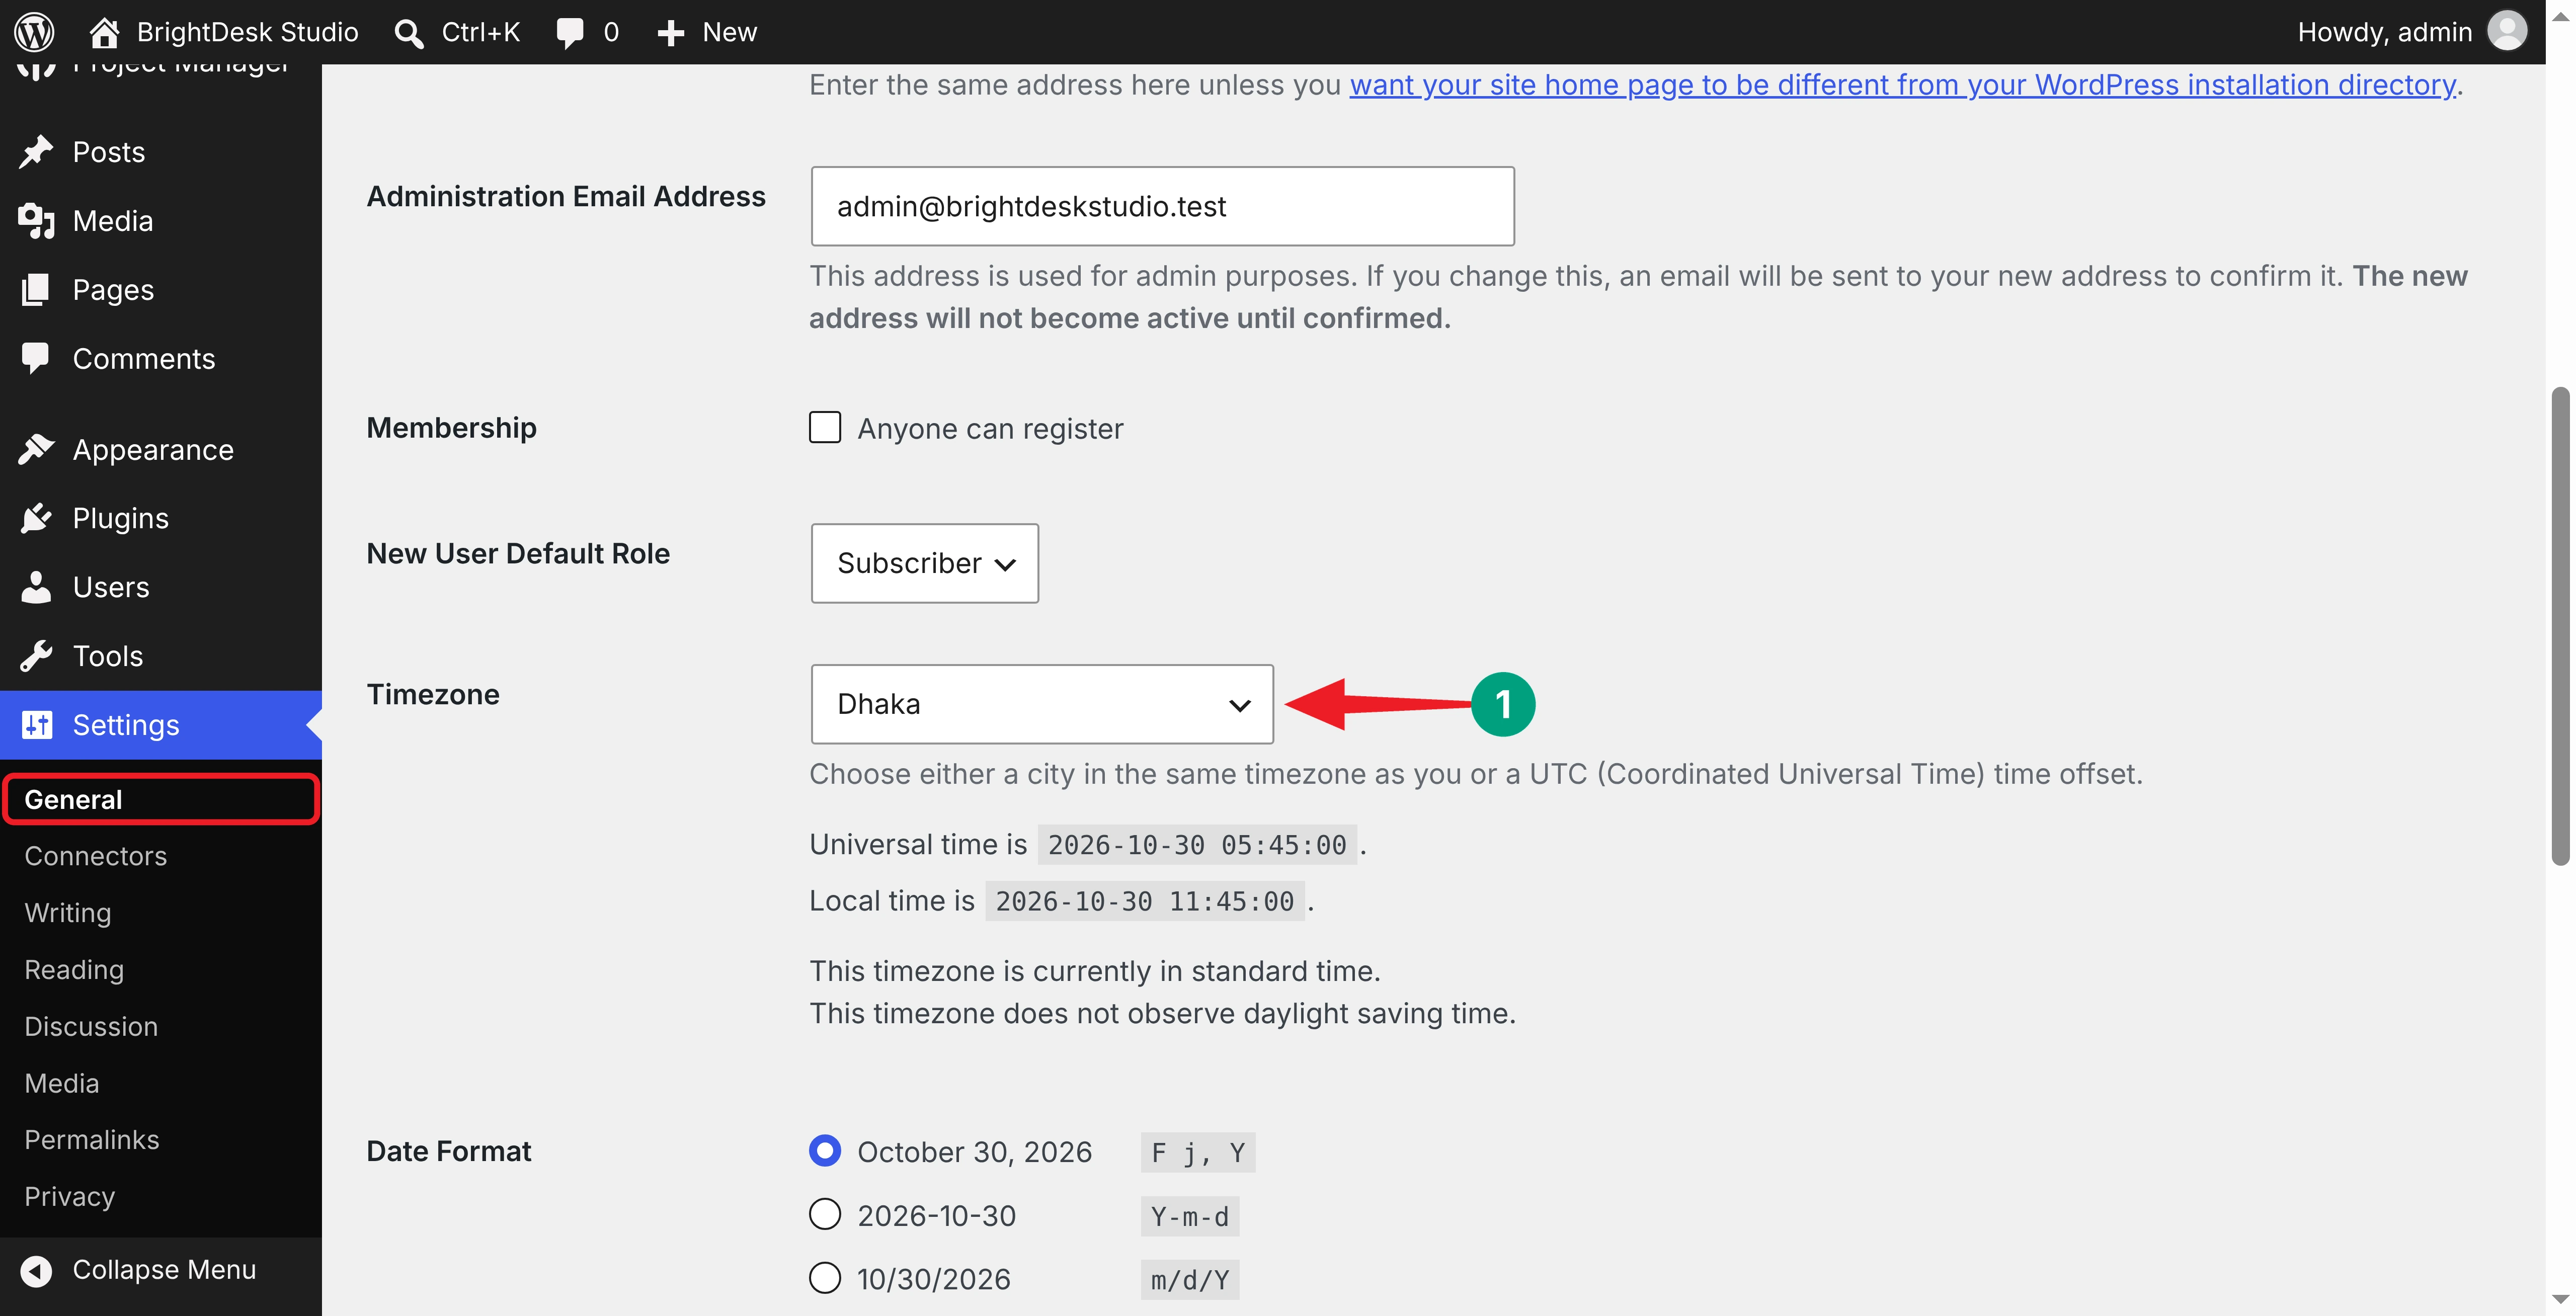
Task: Click the Ctrl+K search shortcut label
Action: 481,32
